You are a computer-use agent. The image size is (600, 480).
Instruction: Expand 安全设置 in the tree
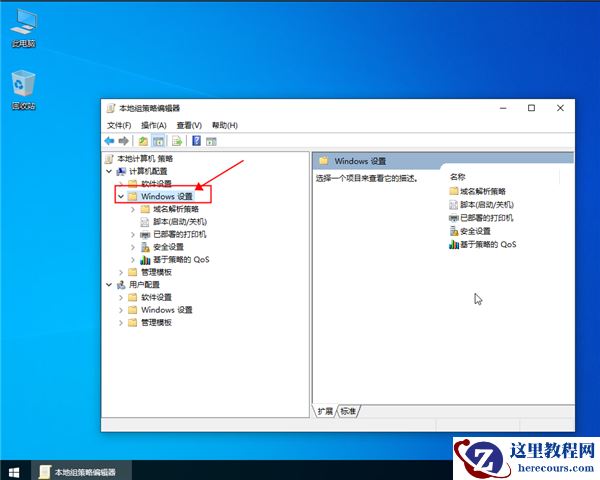click(133, 247)
